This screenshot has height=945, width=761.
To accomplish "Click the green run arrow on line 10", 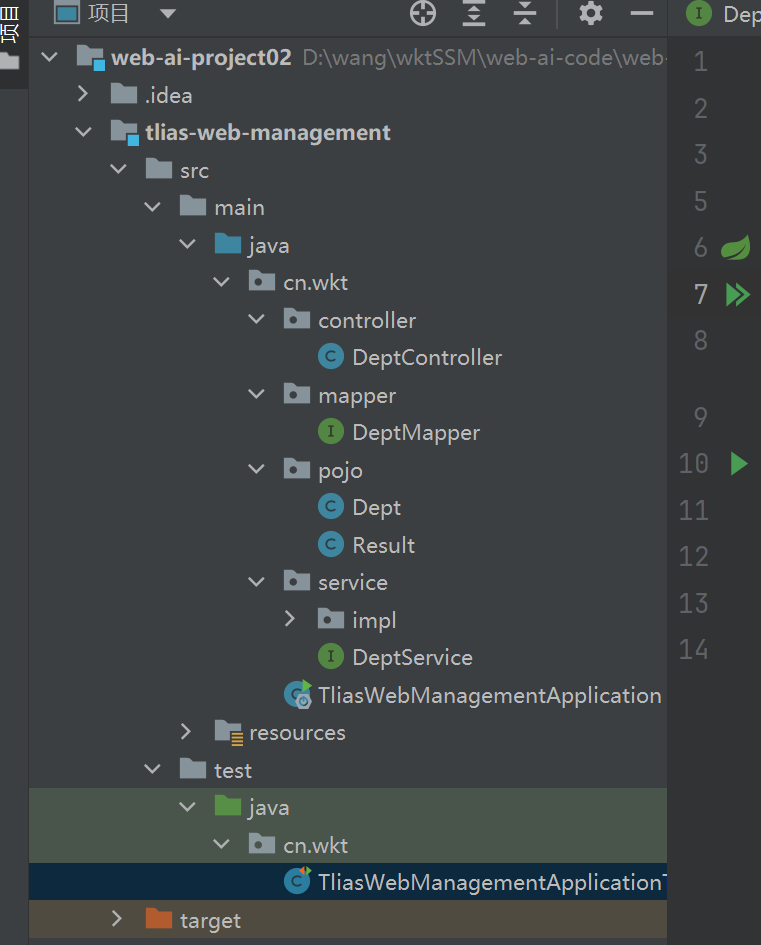I will pyautogui.click(x=739, y=463).
